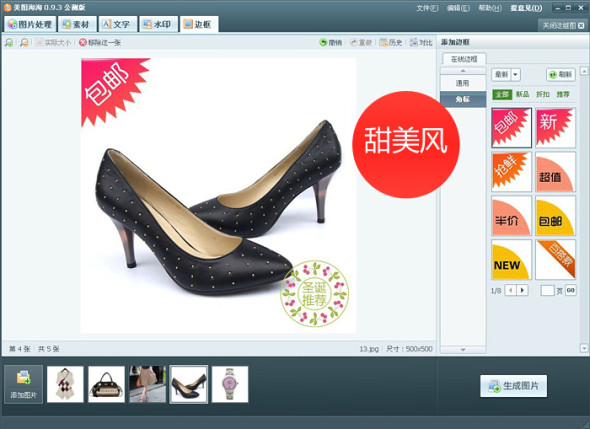
Task: Filter by 全部
Action: click(x=502, y=94)
